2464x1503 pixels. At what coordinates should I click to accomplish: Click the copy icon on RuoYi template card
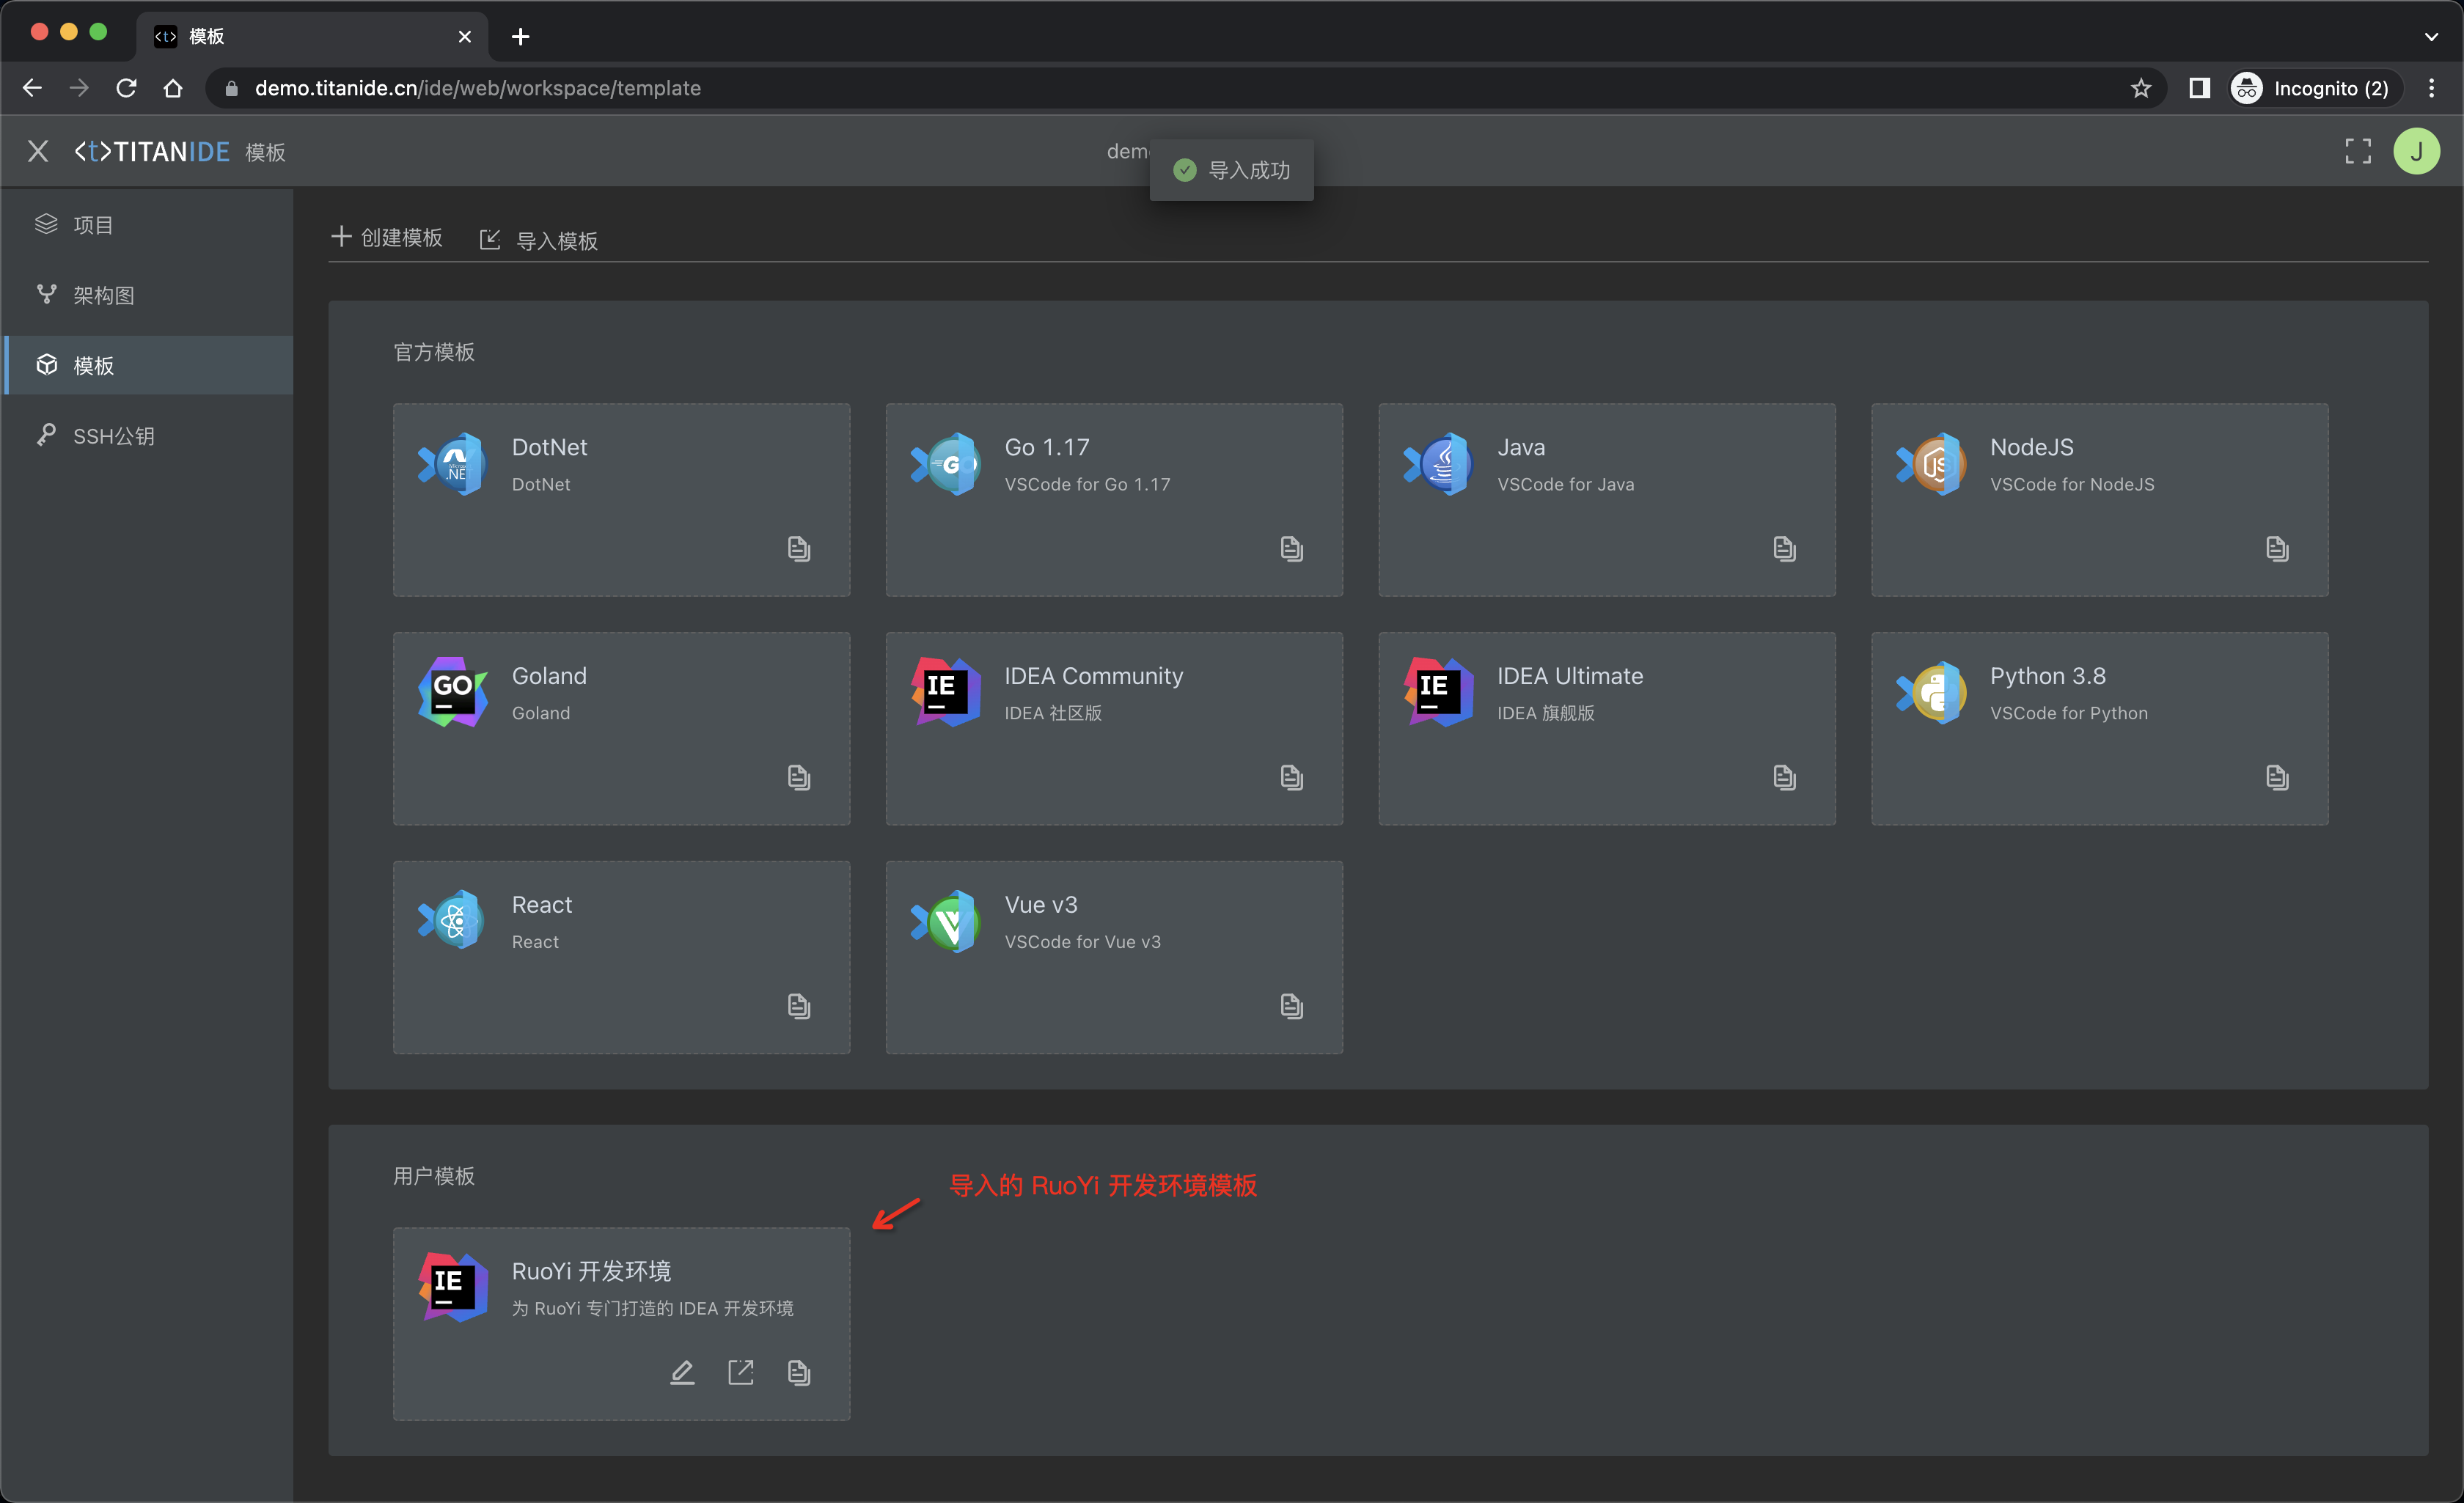pyautogui.click(x=798, y=1372)
